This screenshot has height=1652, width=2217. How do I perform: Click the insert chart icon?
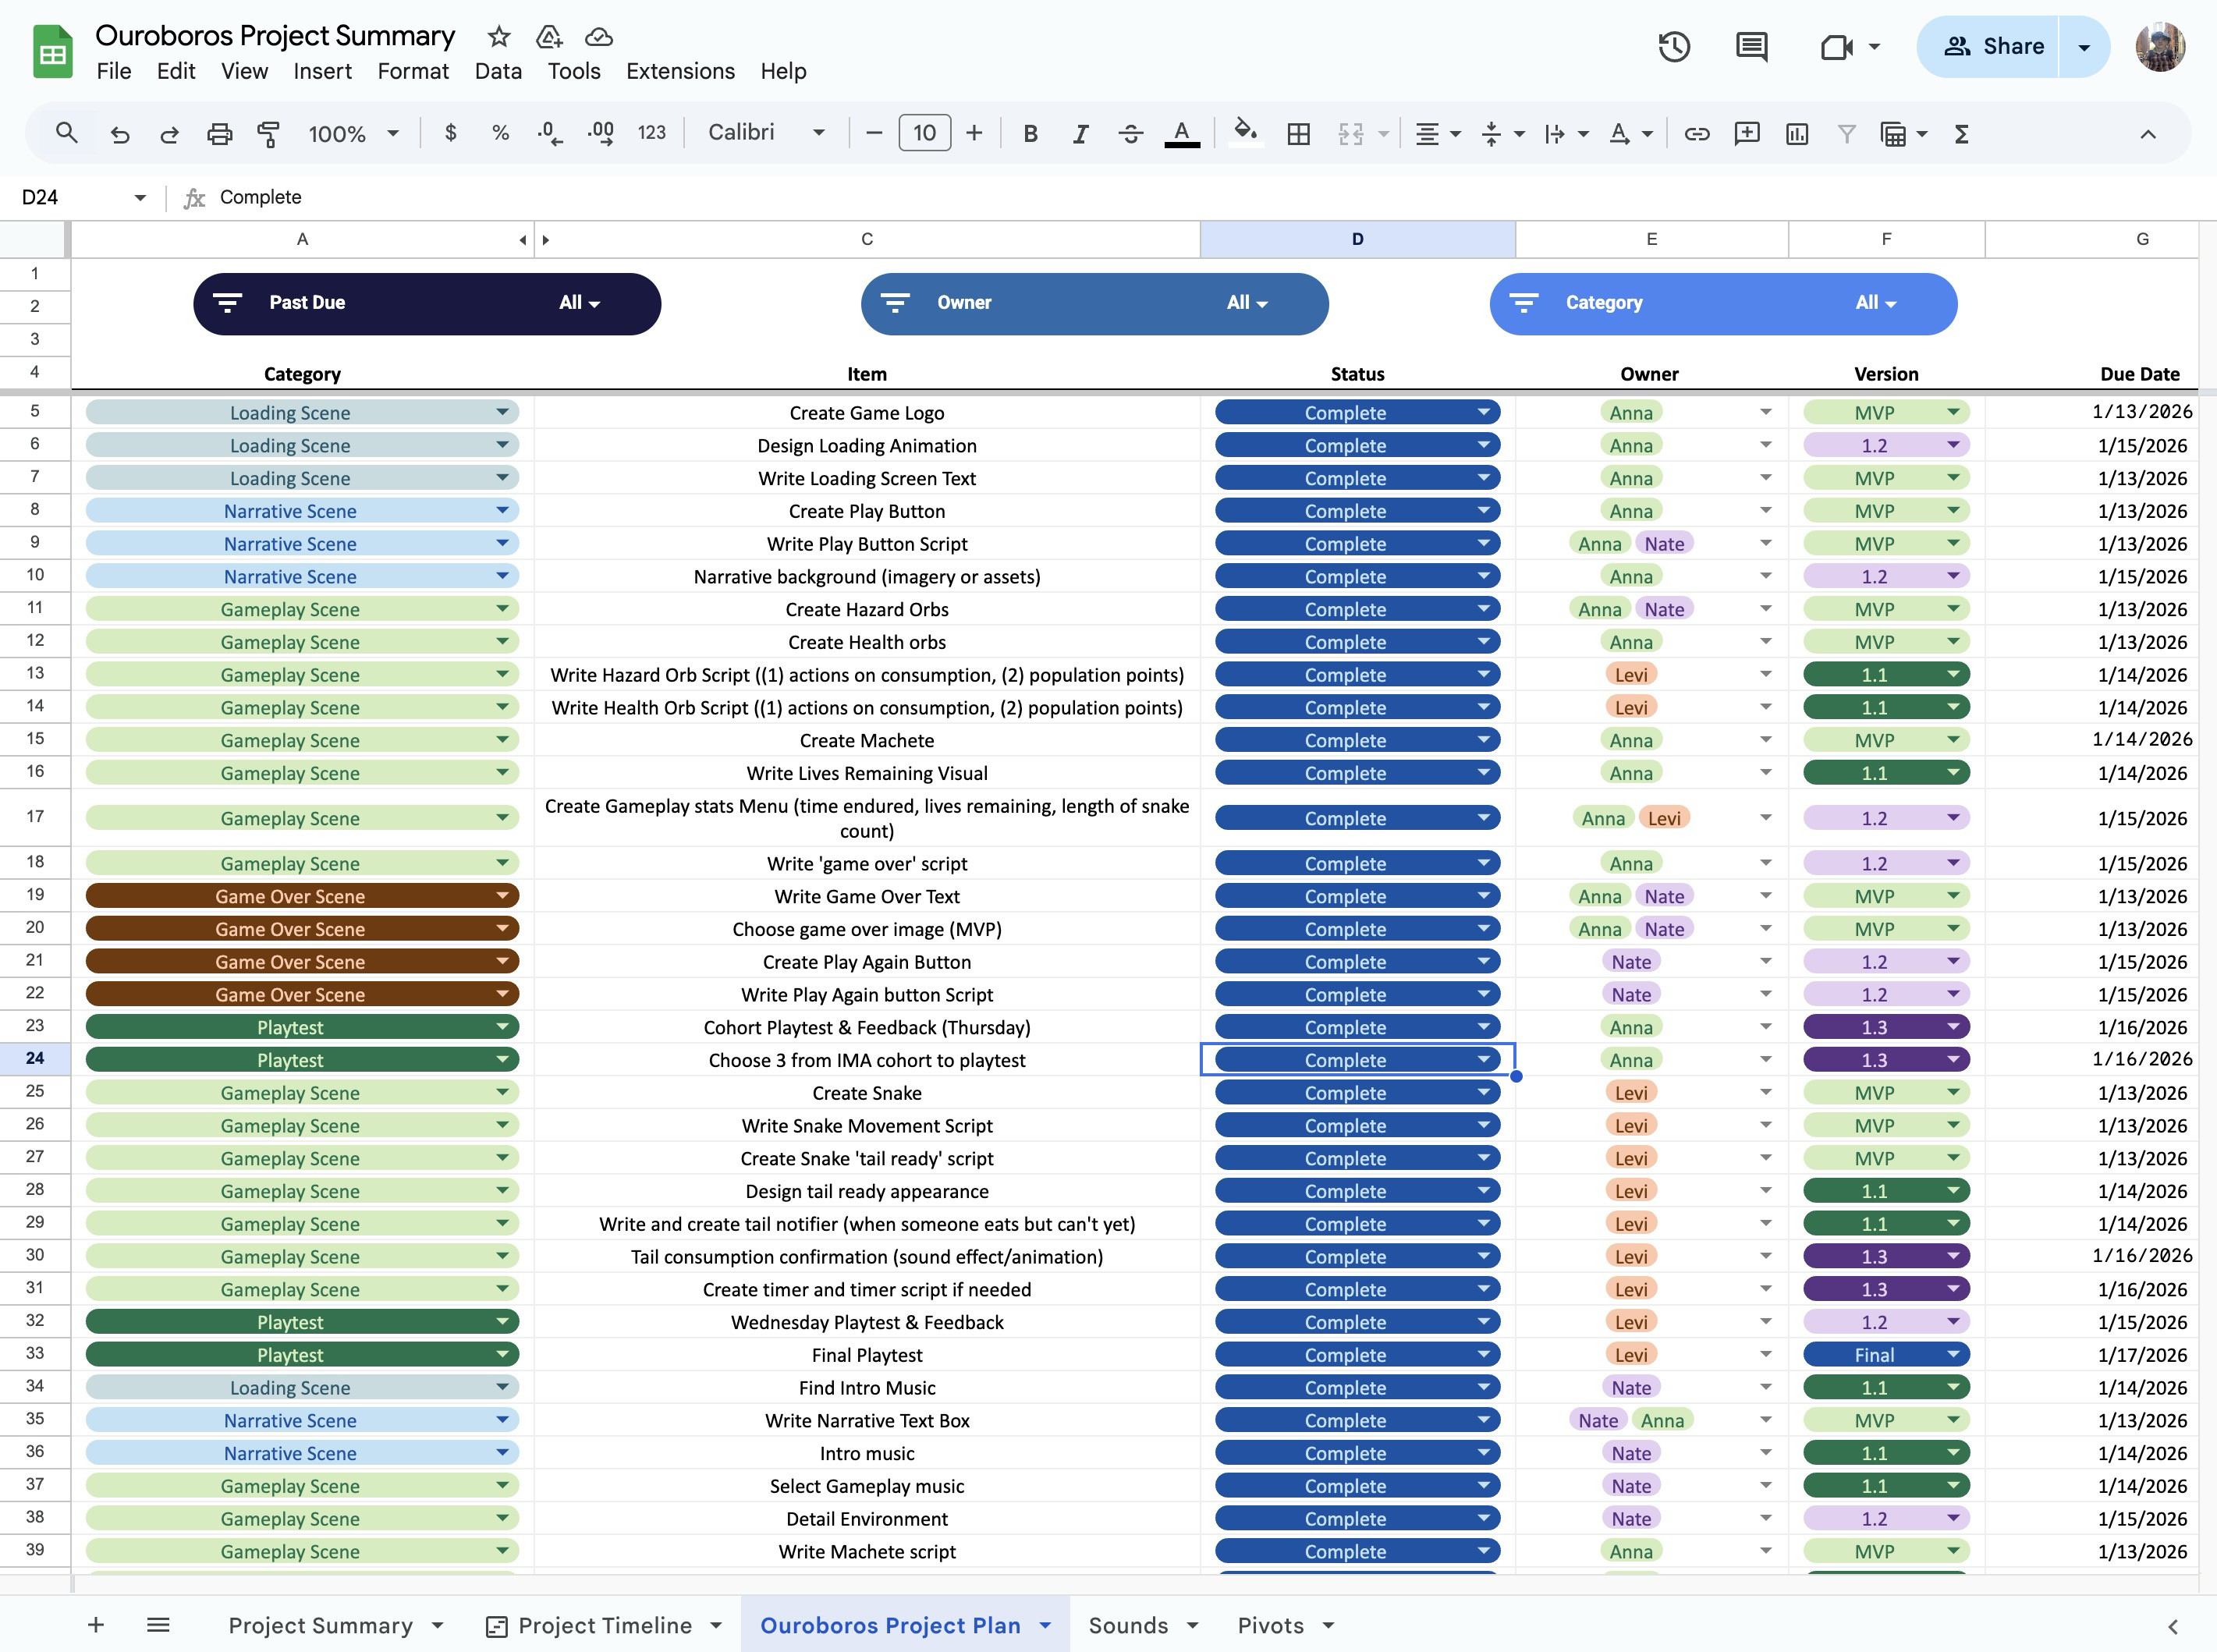(x=1797, y=133)
